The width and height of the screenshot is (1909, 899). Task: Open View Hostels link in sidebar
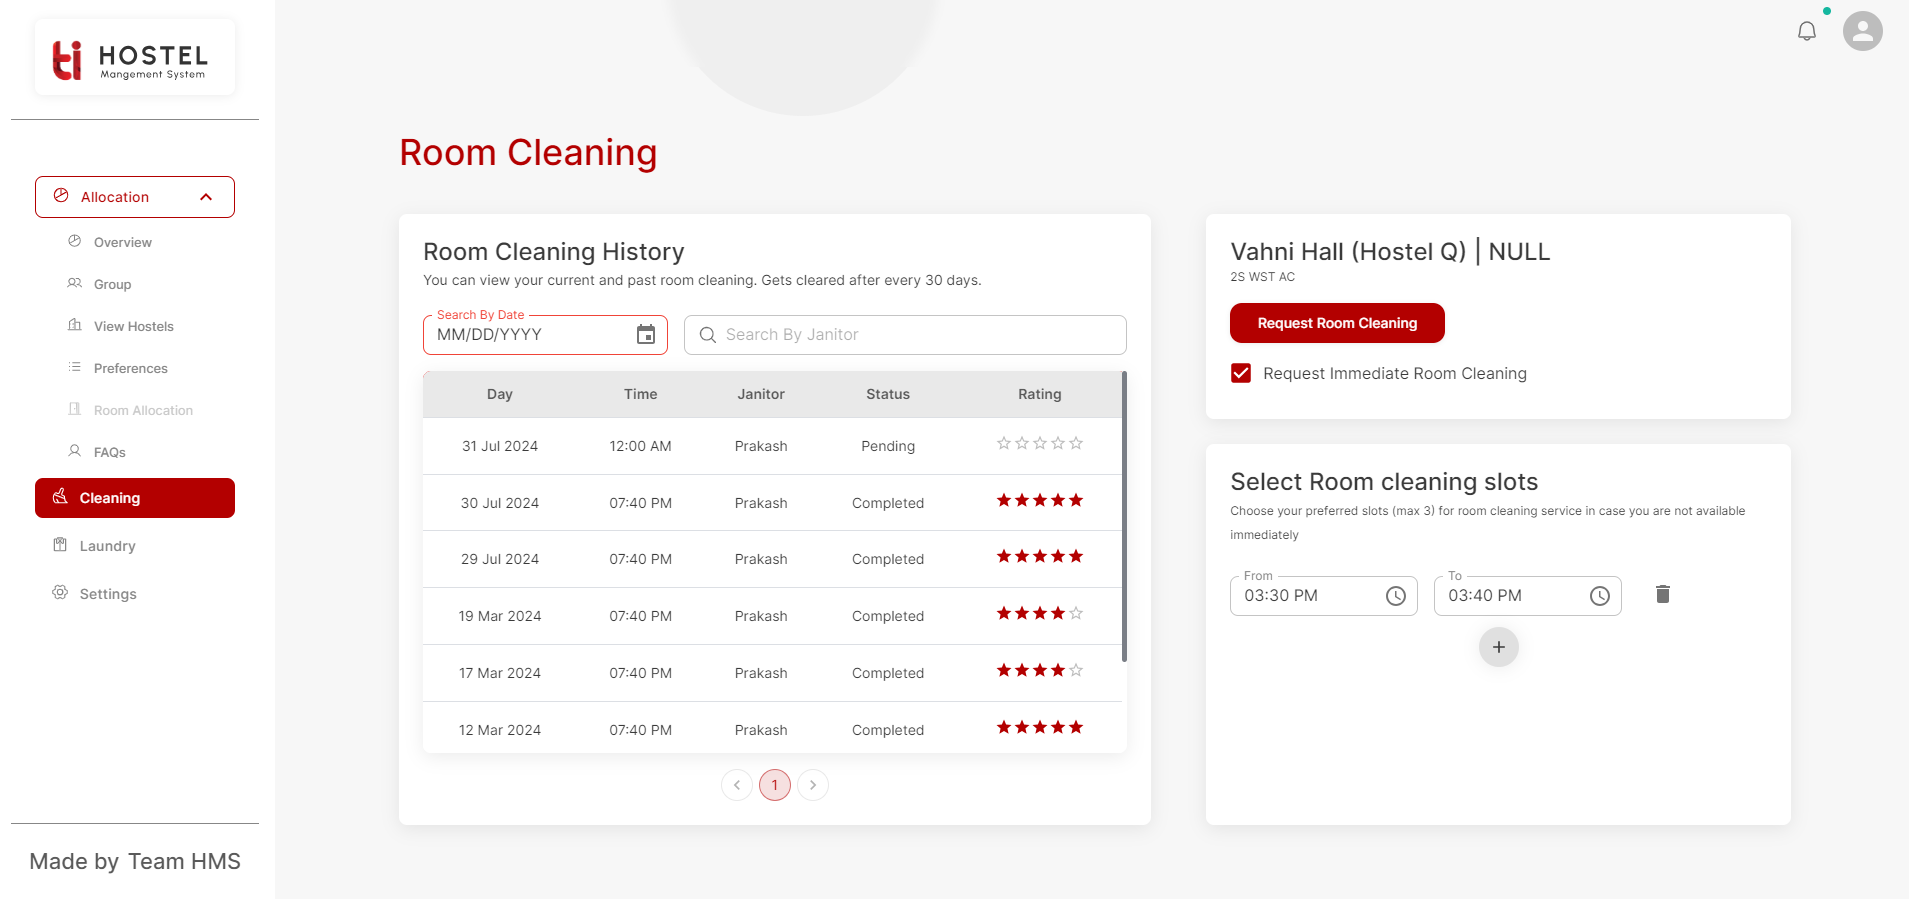coord(133,326)
